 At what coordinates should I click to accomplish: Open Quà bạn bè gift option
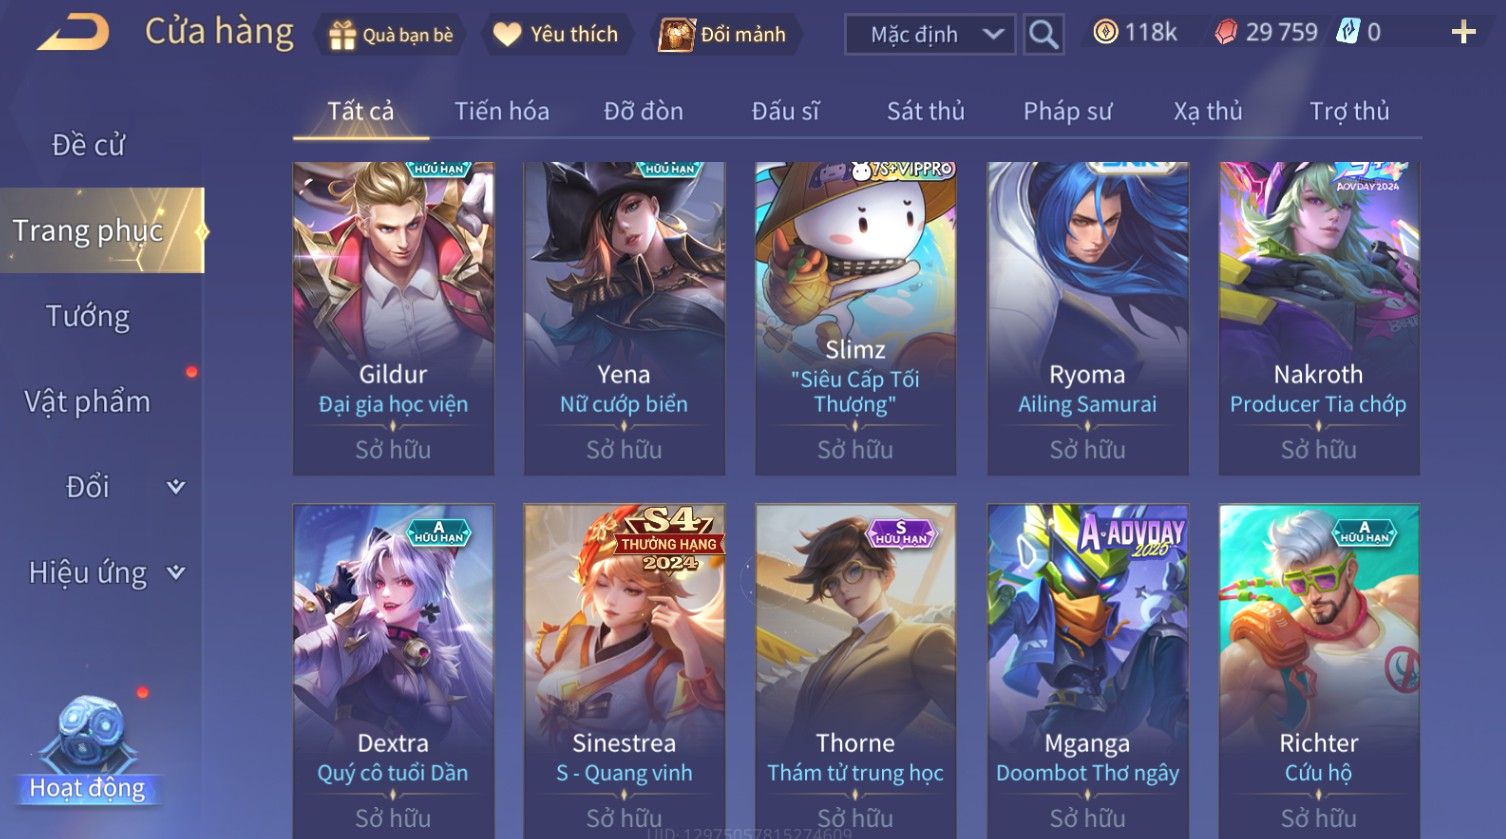(x=391, y=35)
